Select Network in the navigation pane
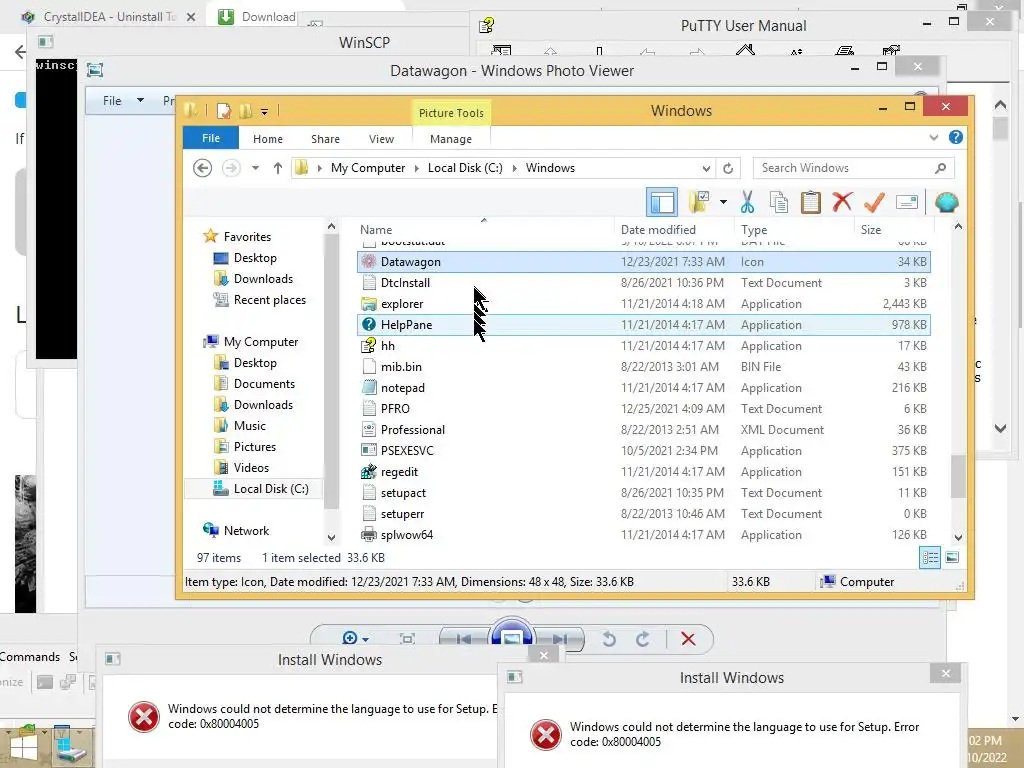1024x768 pixels. [x=246, y=531]
